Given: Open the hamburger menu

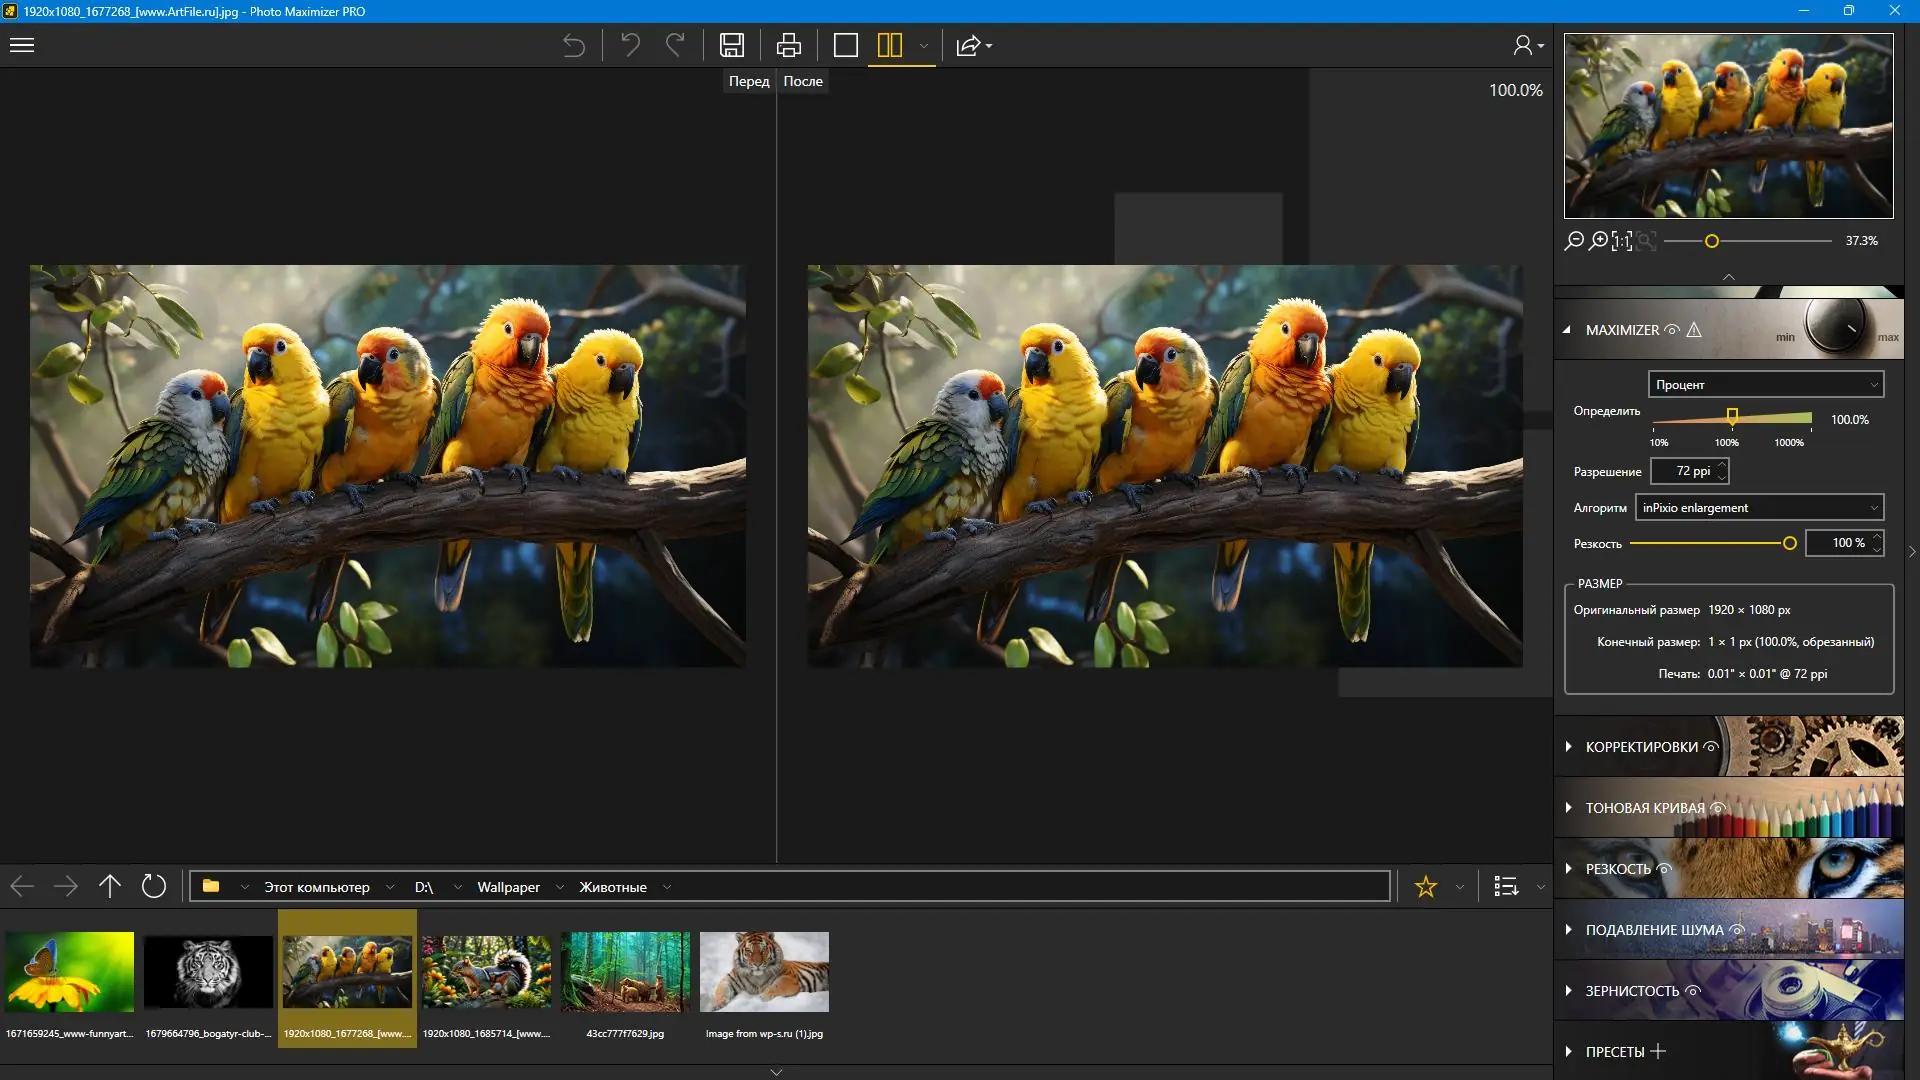Looking at the screenshot, I should click(x=21, y=45).
